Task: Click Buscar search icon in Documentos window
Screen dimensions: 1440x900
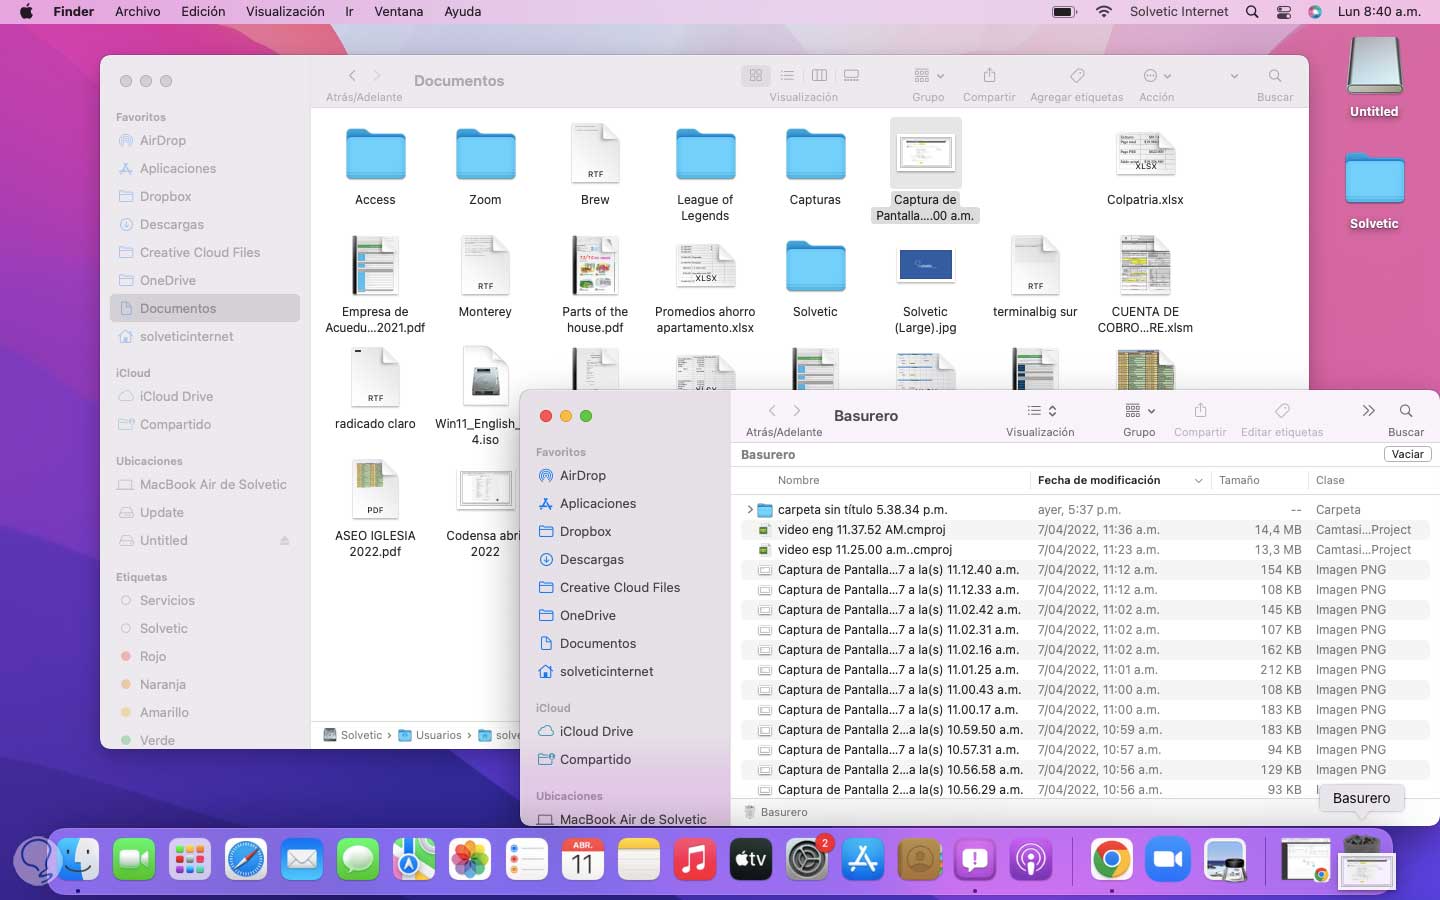Action: point(1275,76)
